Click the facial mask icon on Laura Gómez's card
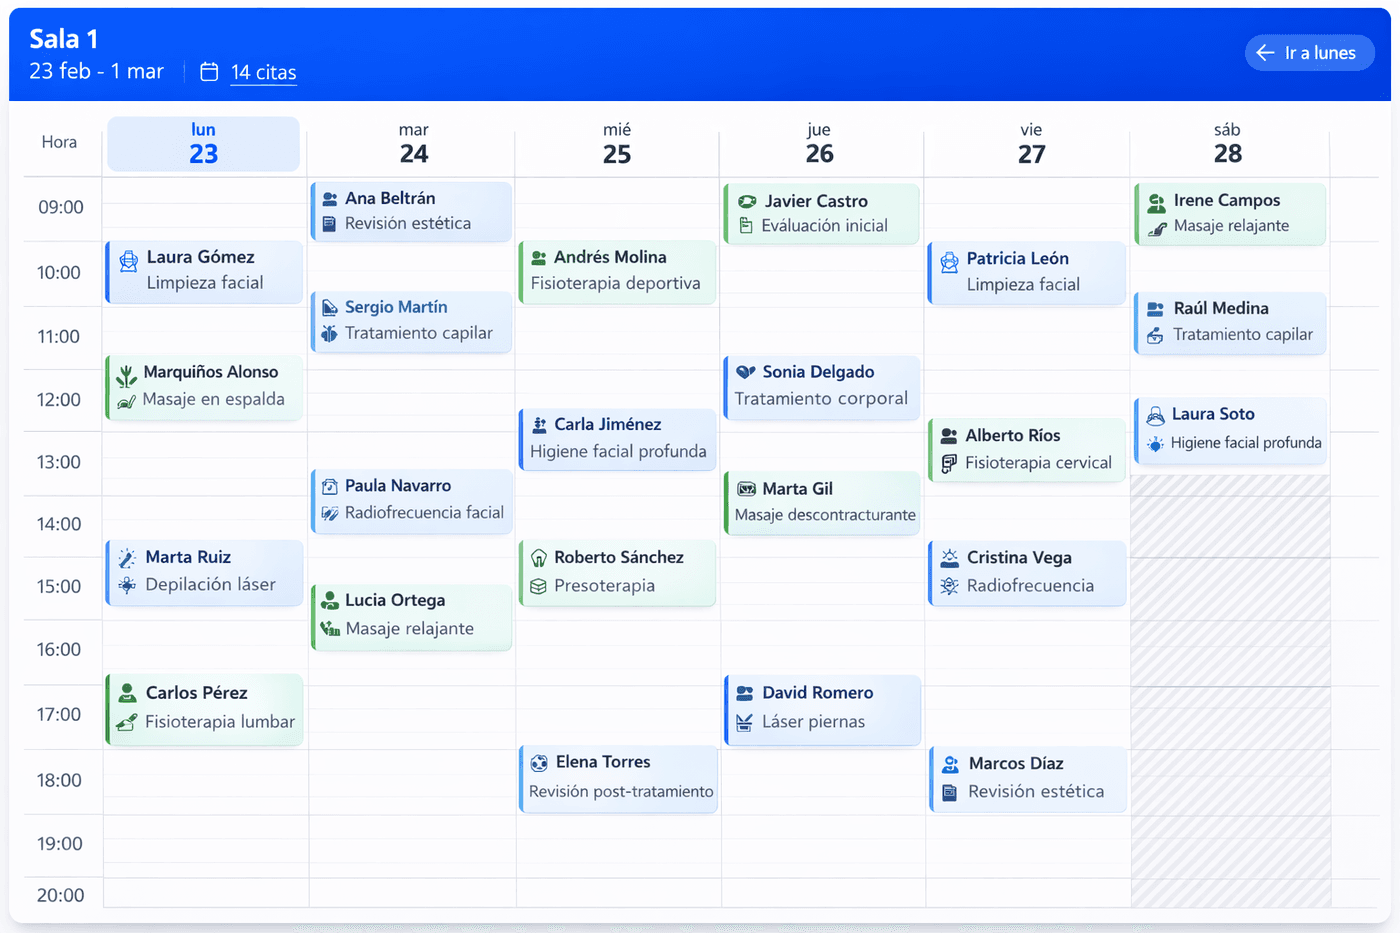Viewport: 1400px width, 933px height. [128, 258]
